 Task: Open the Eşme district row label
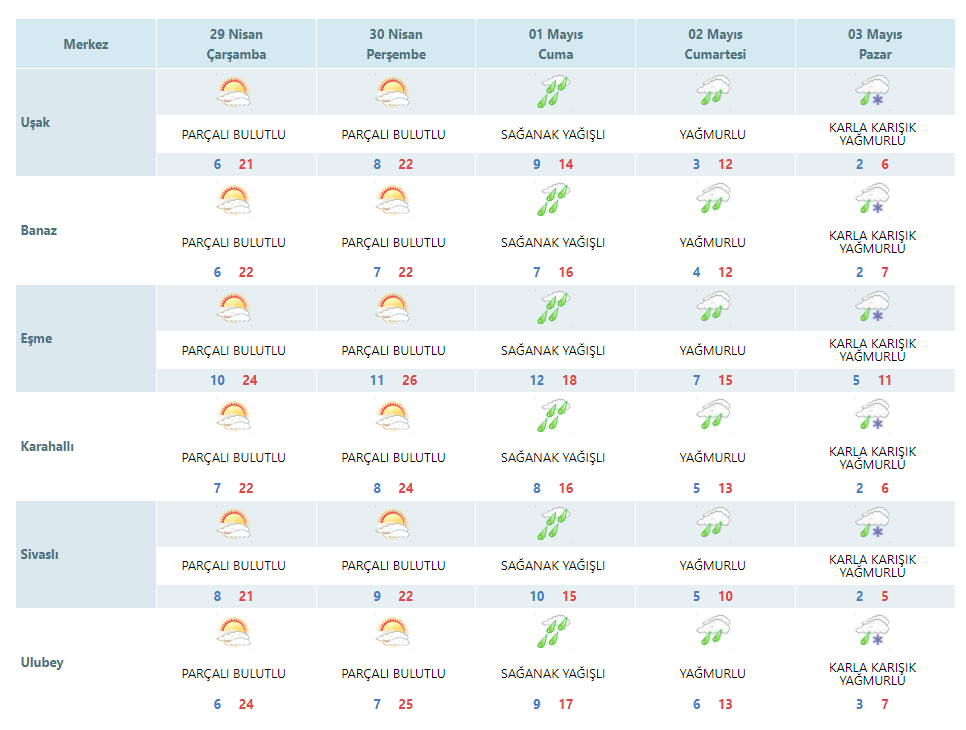37,339
